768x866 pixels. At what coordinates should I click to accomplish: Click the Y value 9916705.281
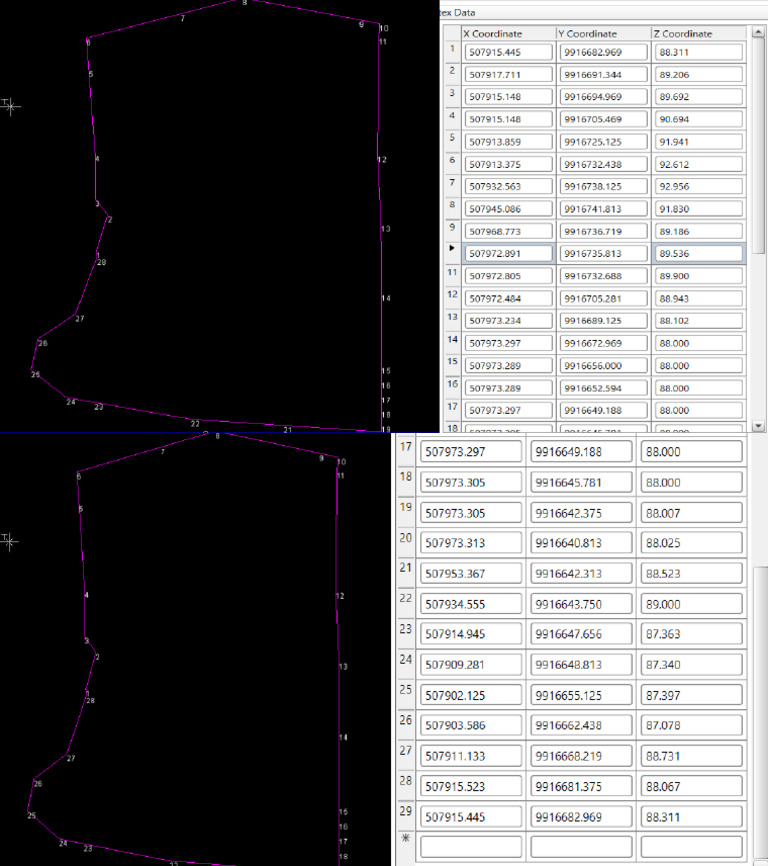pyautogui.click(x=603, y=299)
